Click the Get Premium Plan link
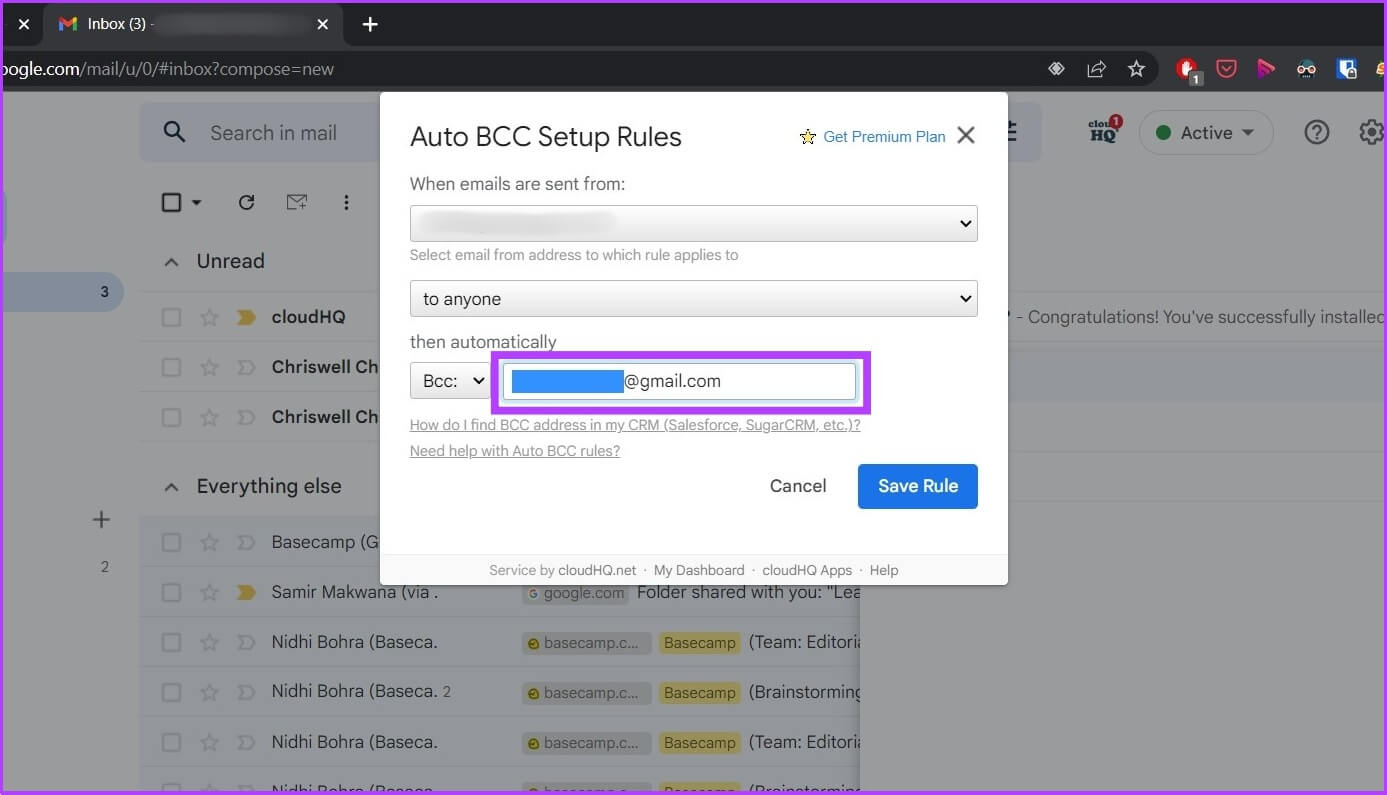This screenshot has height=795, width=1387. click(884, 137)
